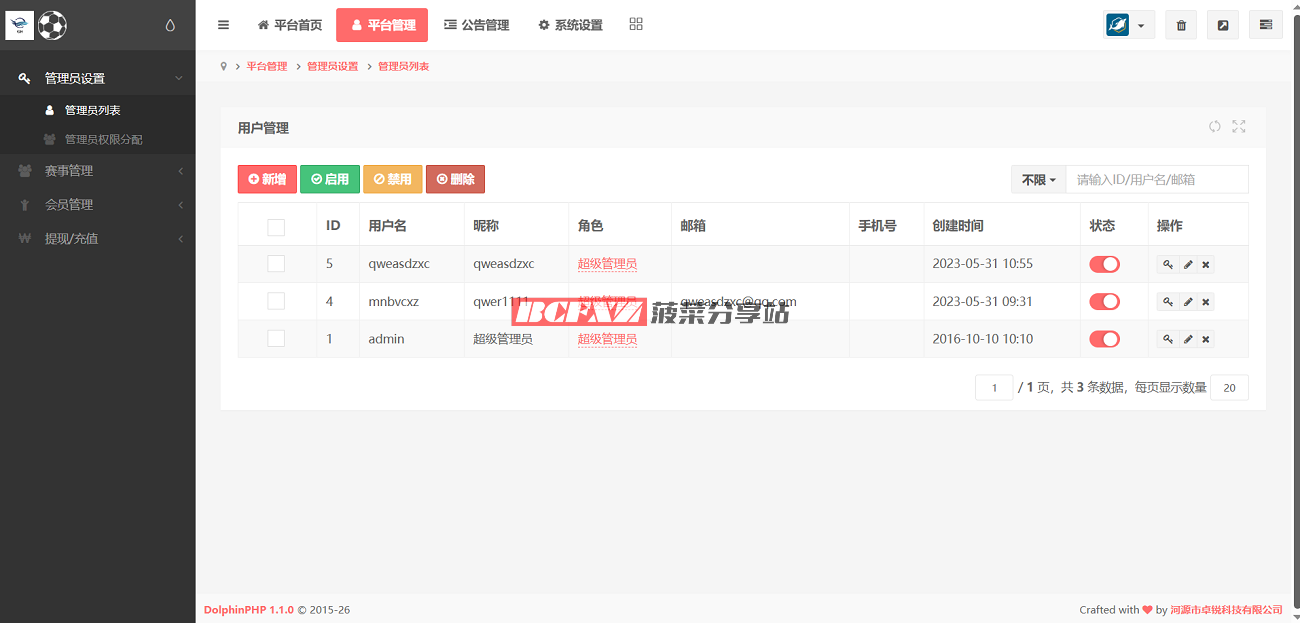Click the red 新增 button

click(x=267, y=179)
